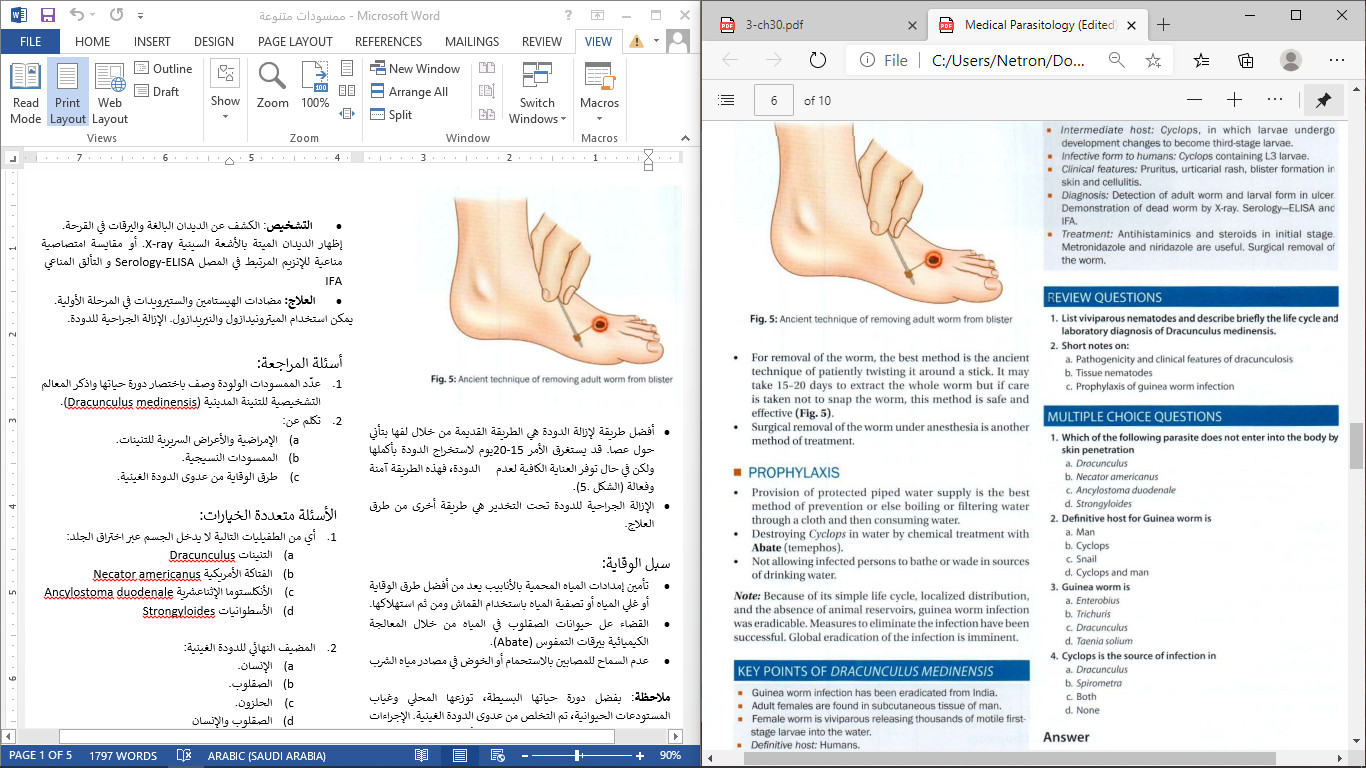Choose Page Width zoom icon in the ribbon
Image resolution: width=1366 pixels, height=768 pixels.
(x=347, y=114)
